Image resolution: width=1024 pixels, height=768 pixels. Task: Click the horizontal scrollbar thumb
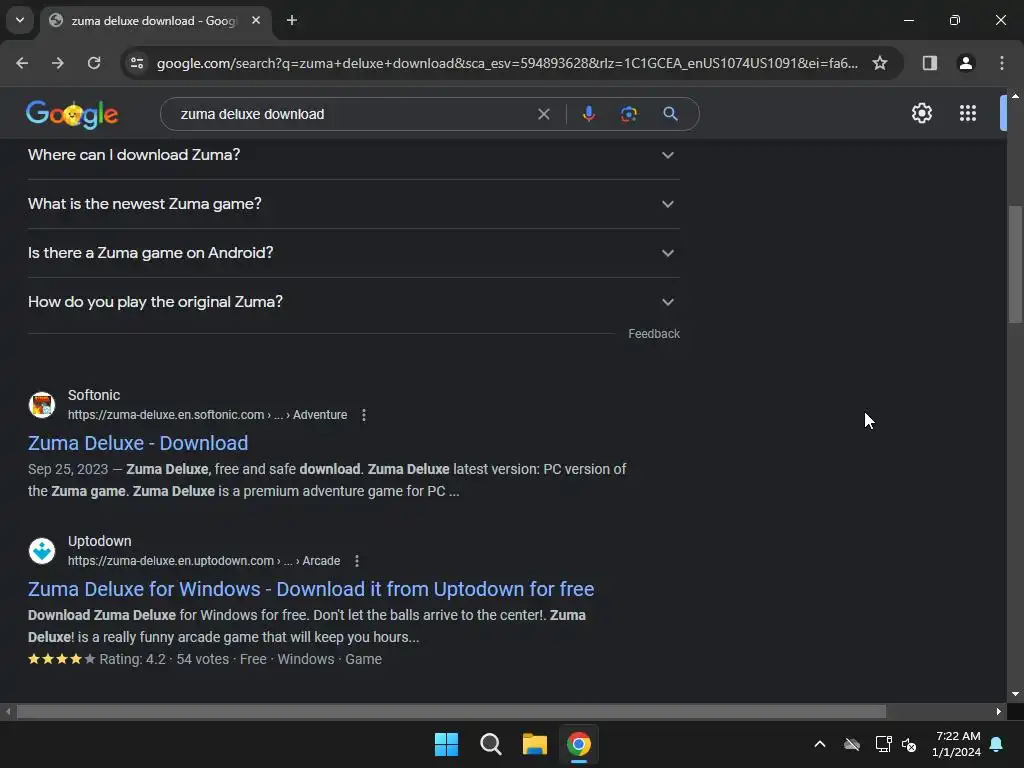click(x=451, y=711)
